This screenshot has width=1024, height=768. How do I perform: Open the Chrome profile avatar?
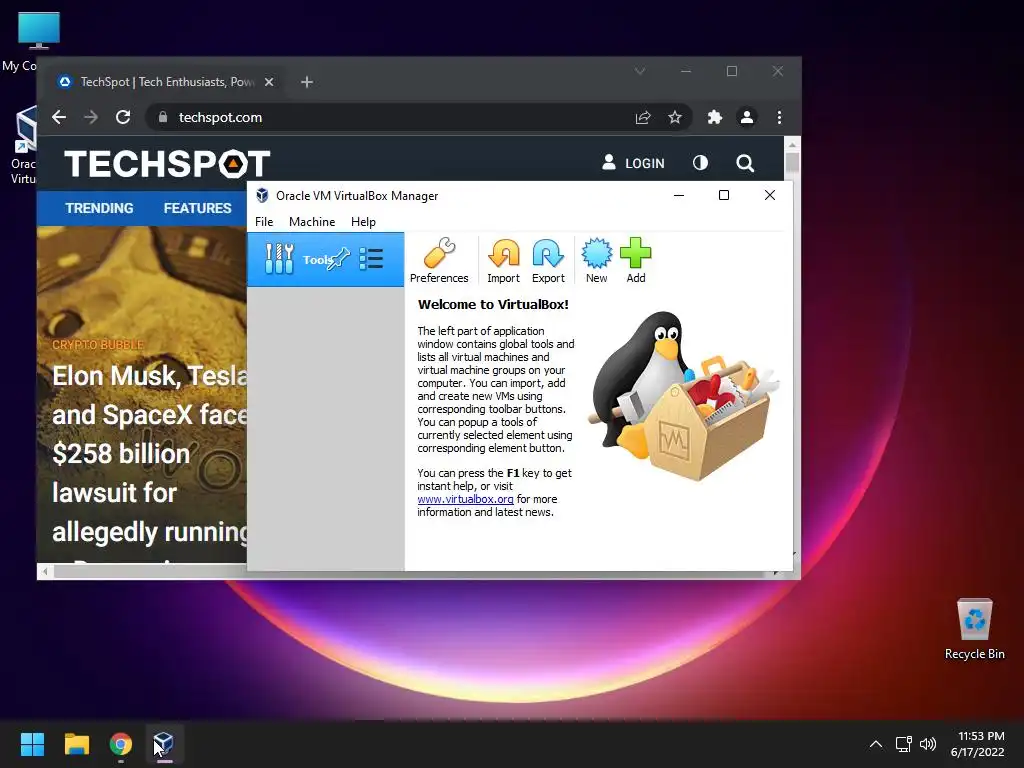746,117
